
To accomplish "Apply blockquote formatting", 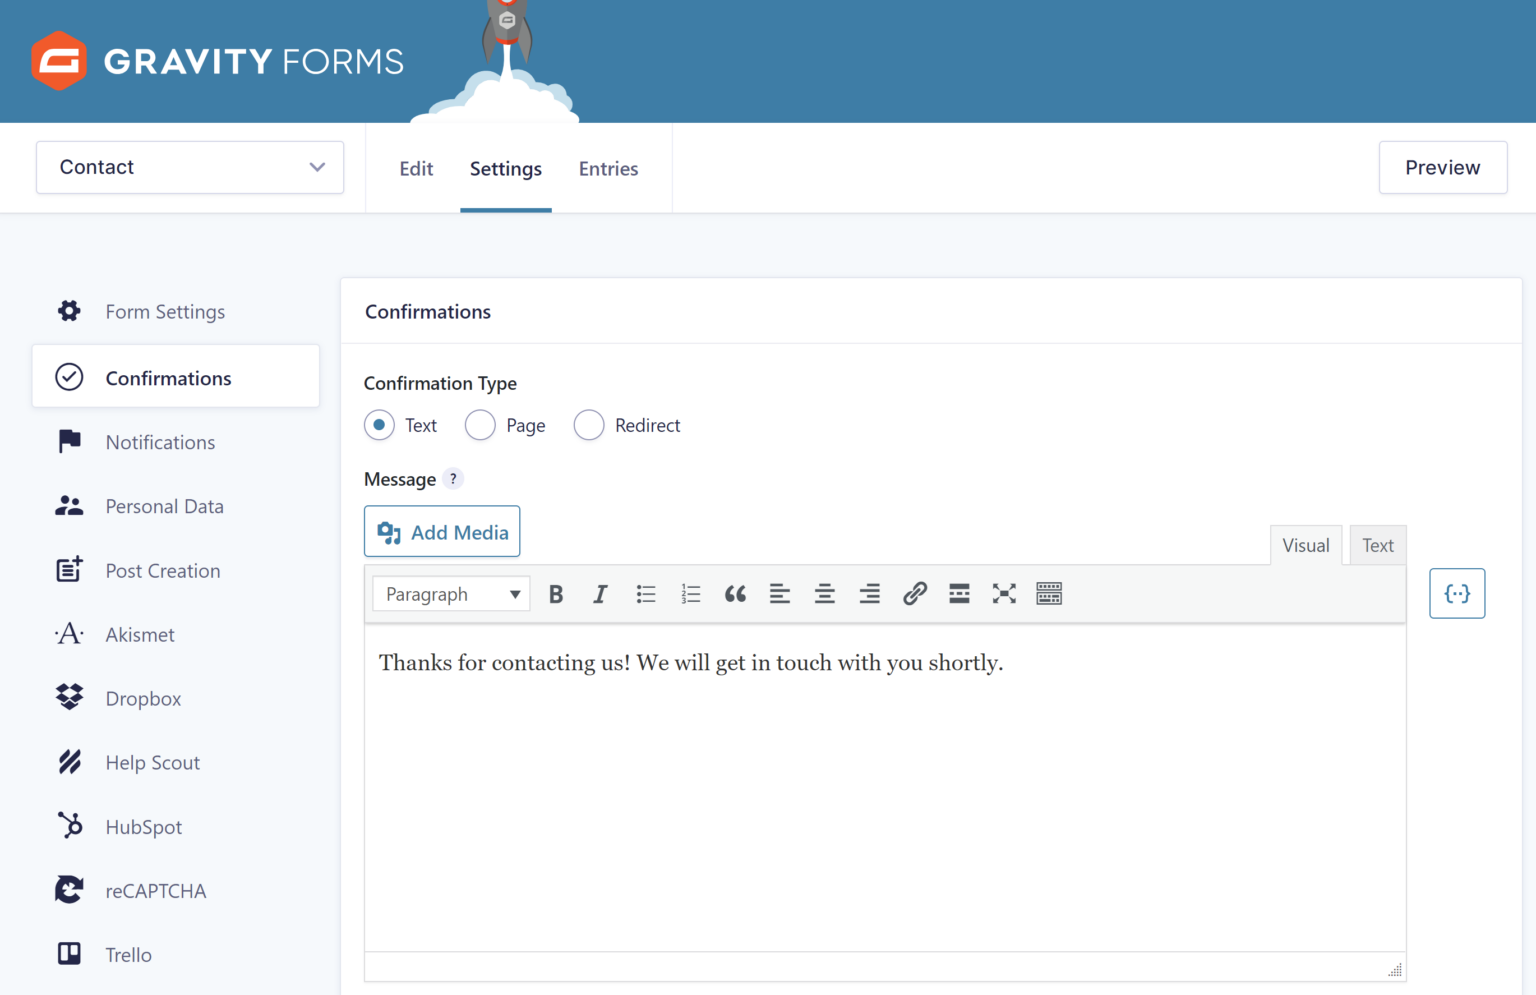I will point(735,593).
